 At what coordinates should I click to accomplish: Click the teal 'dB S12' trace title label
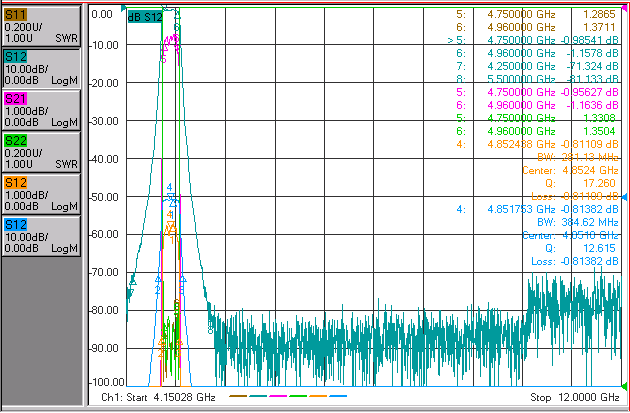point(145,17)
